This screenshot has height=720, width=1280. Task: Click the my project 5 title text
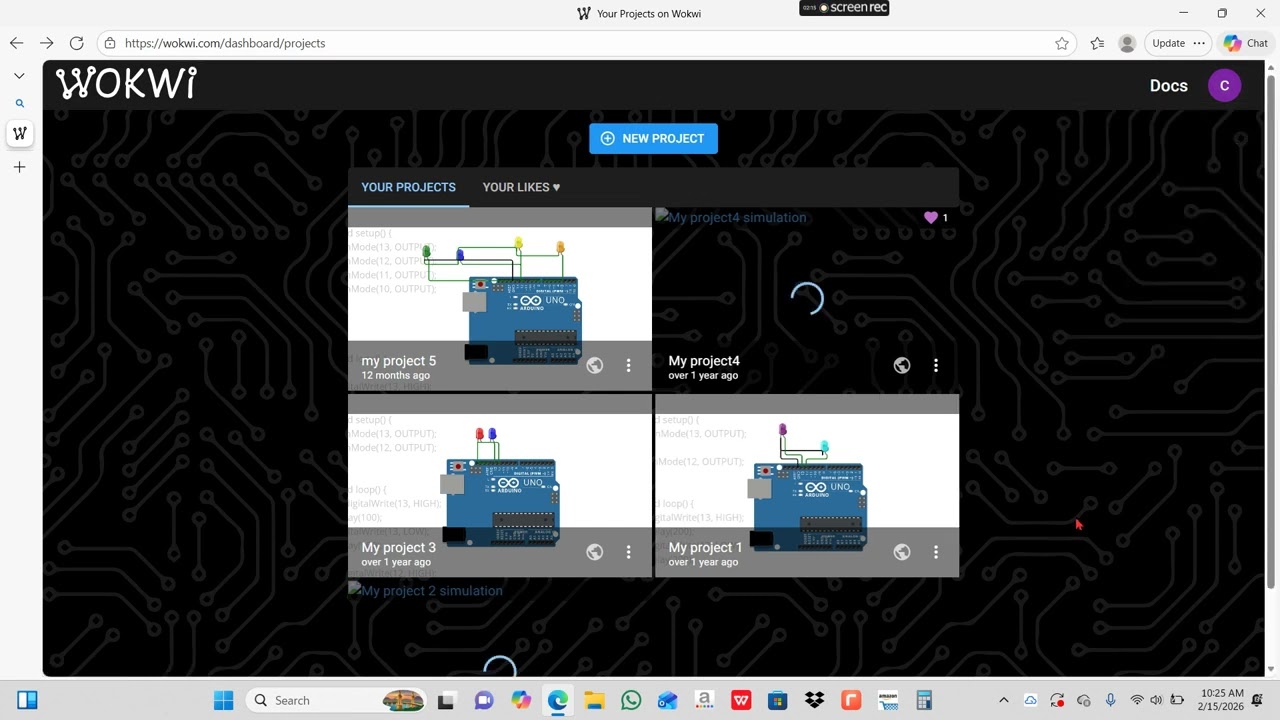click(399, 361)
